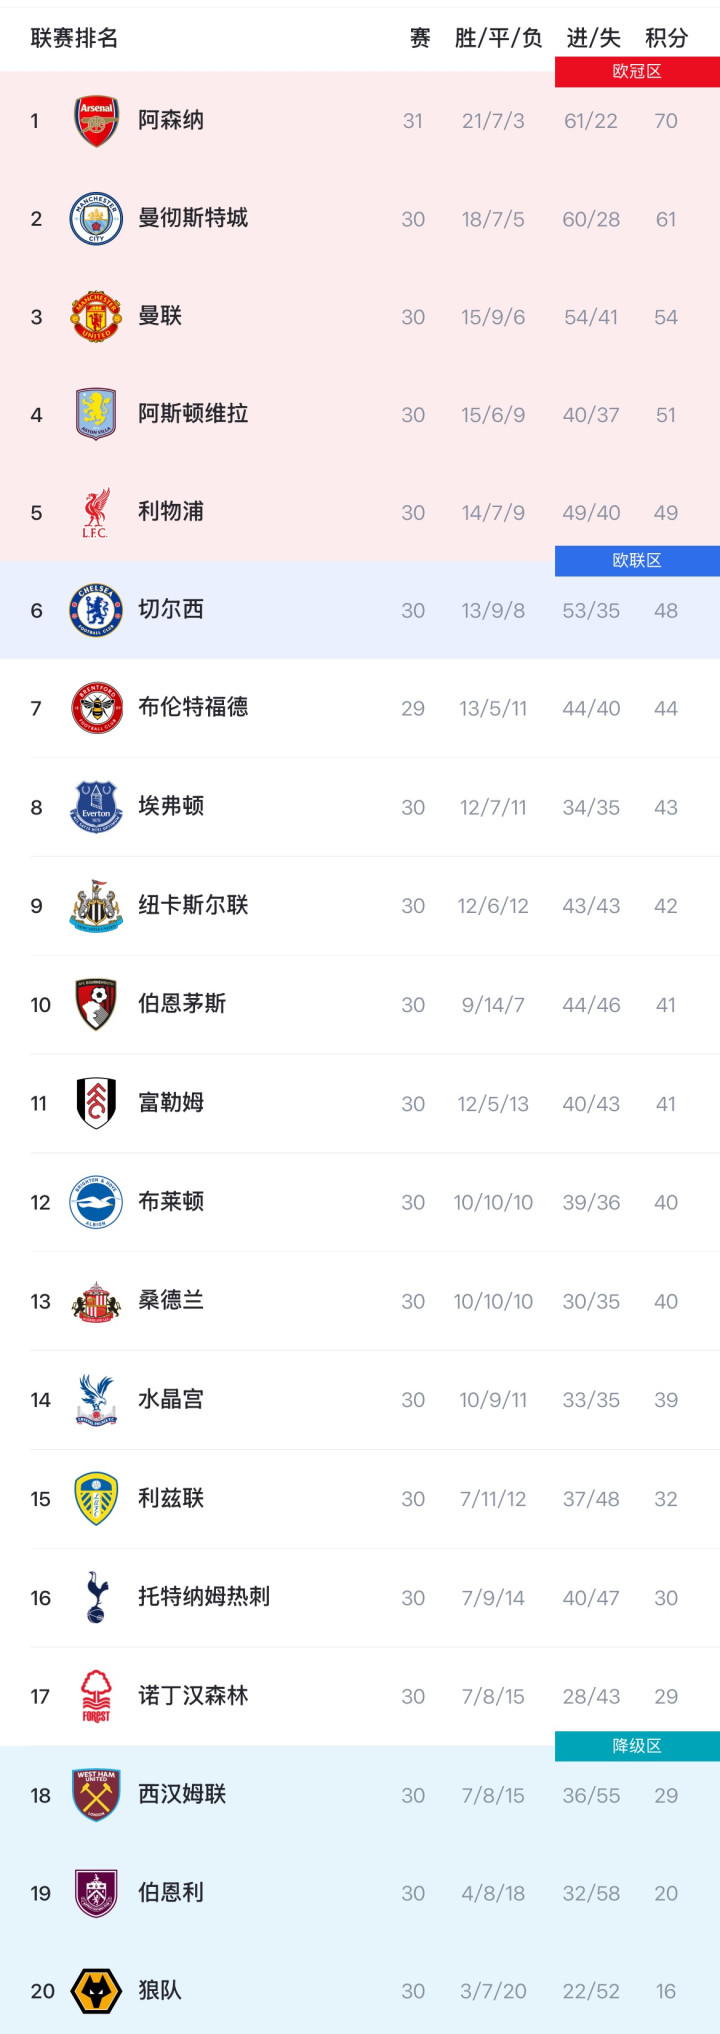This screenshot has height=2034, width=720.
Task: Select the Tottenham cockerel logo
Action: coord(96,1597)
